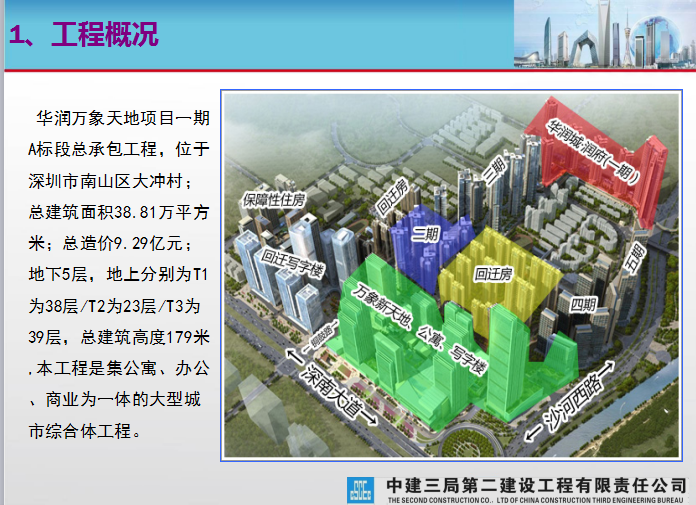Click the green 万象新天地、公寓、写字楼 label
Image resolution: width=696 pixels, height=505 pixels.
(418, 328)
